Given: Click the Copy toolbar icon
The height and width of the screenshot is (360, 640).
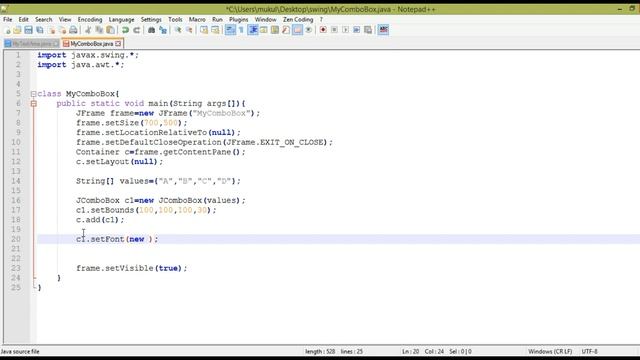Looking at the screenshot, I should pyautogui.click(x=99, y=30).
